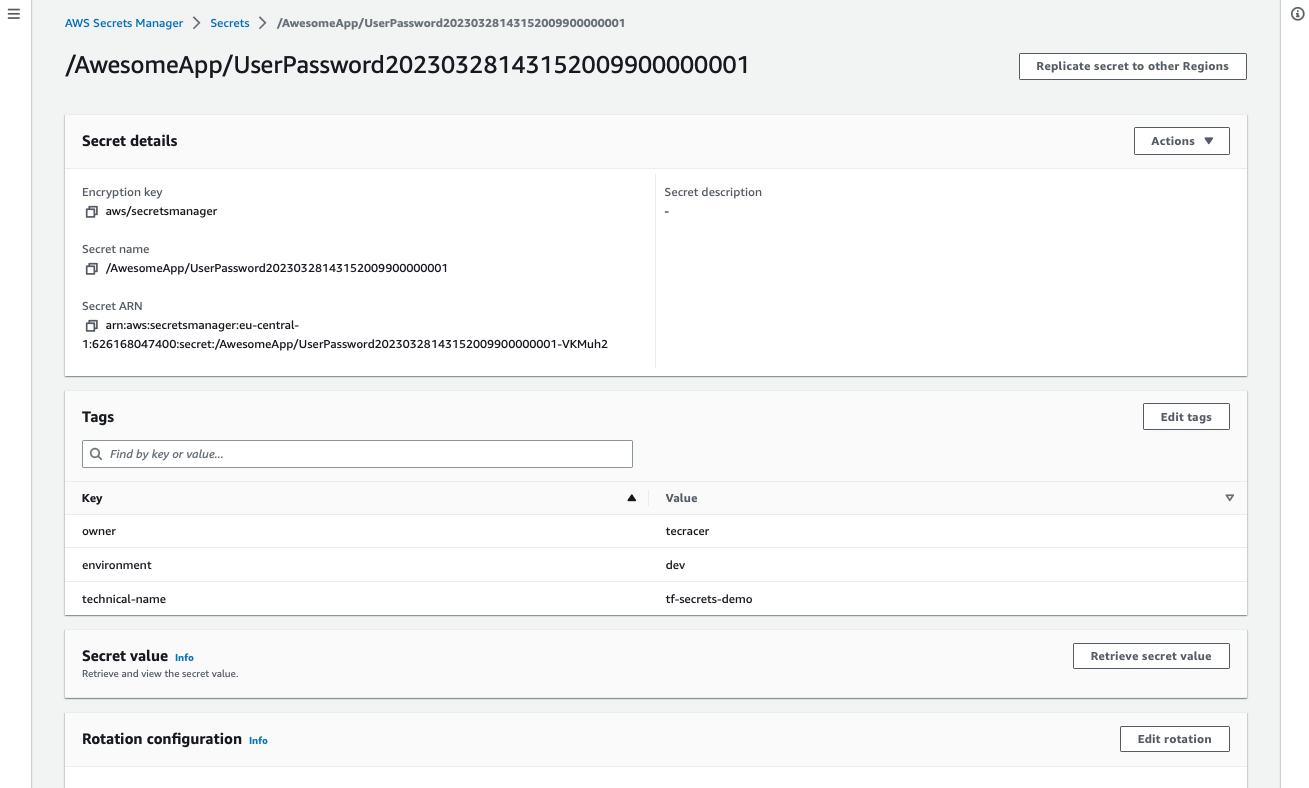Click the Value column header
The width and height of the screenshot is (1309, 788).
click(681, 498)
